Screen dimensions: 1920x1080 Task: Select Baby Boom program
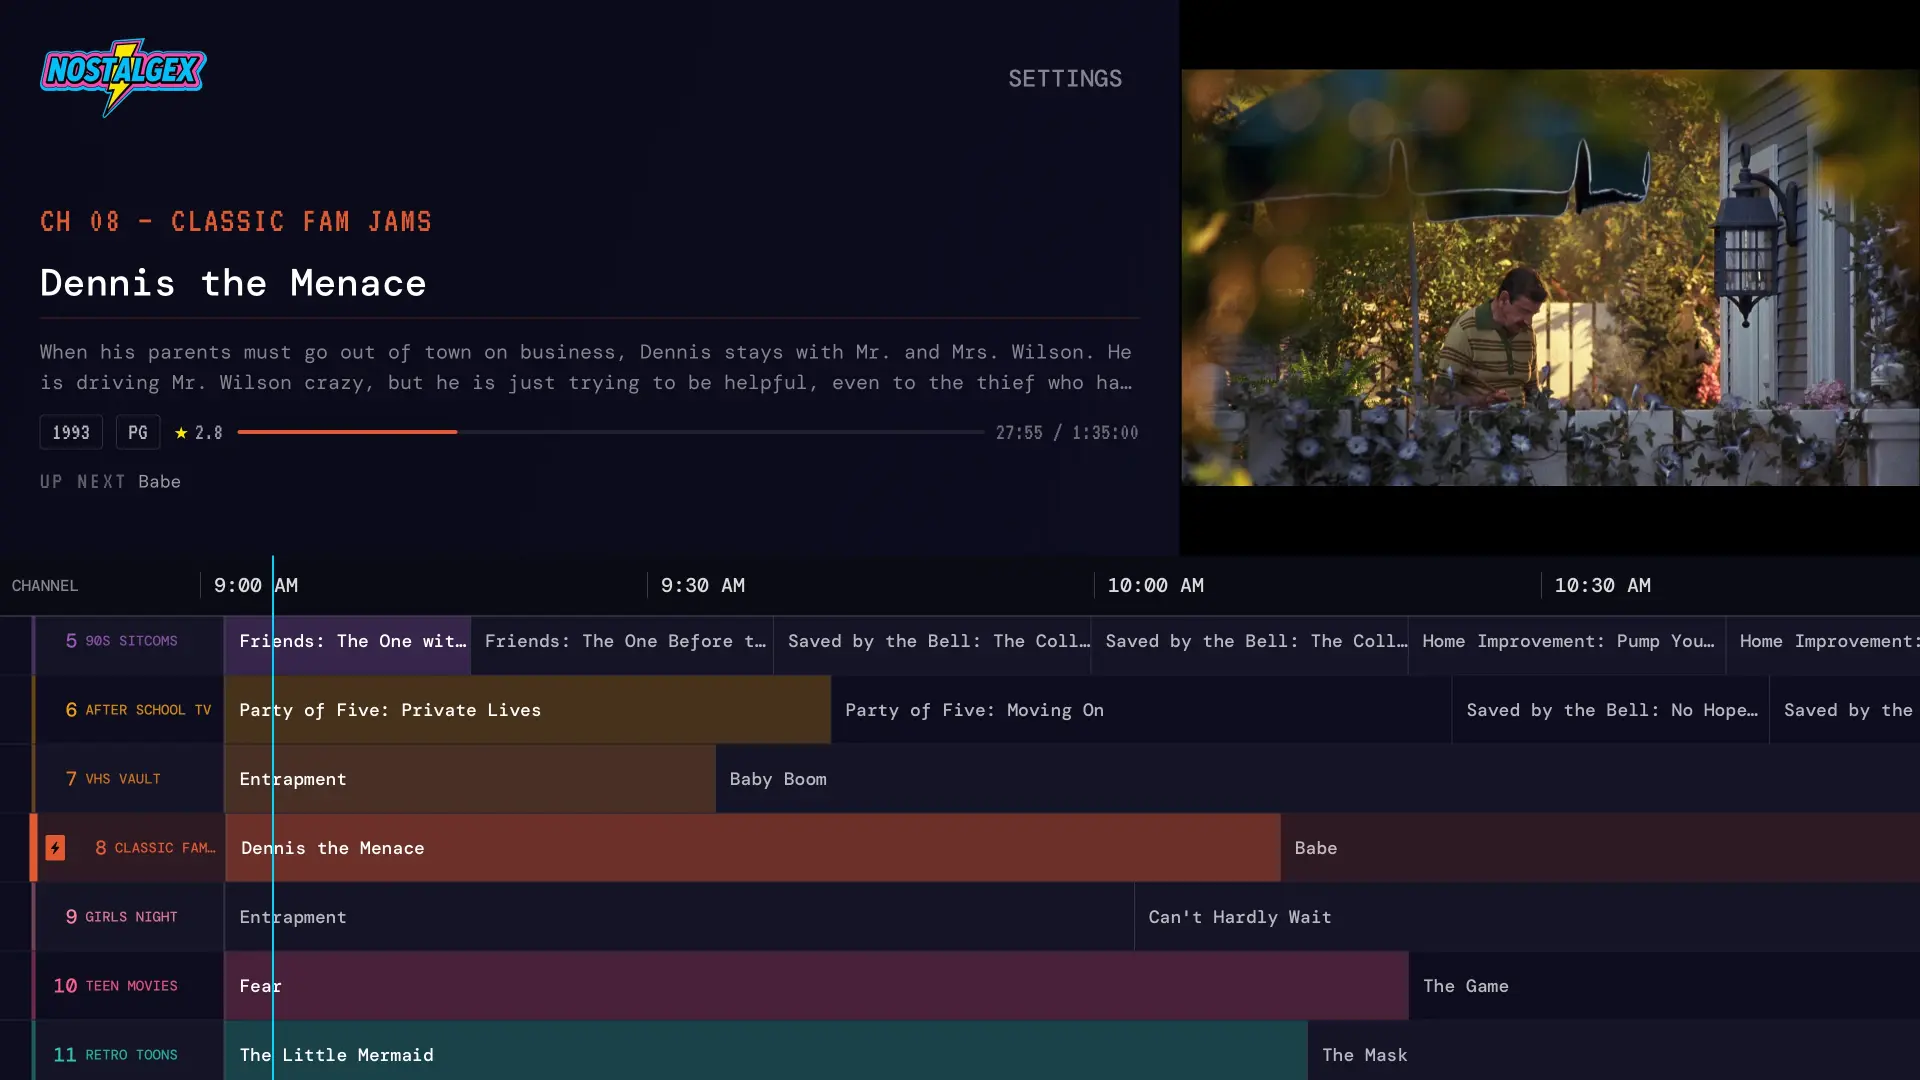pyautogui.click(x=1318, y=779)
